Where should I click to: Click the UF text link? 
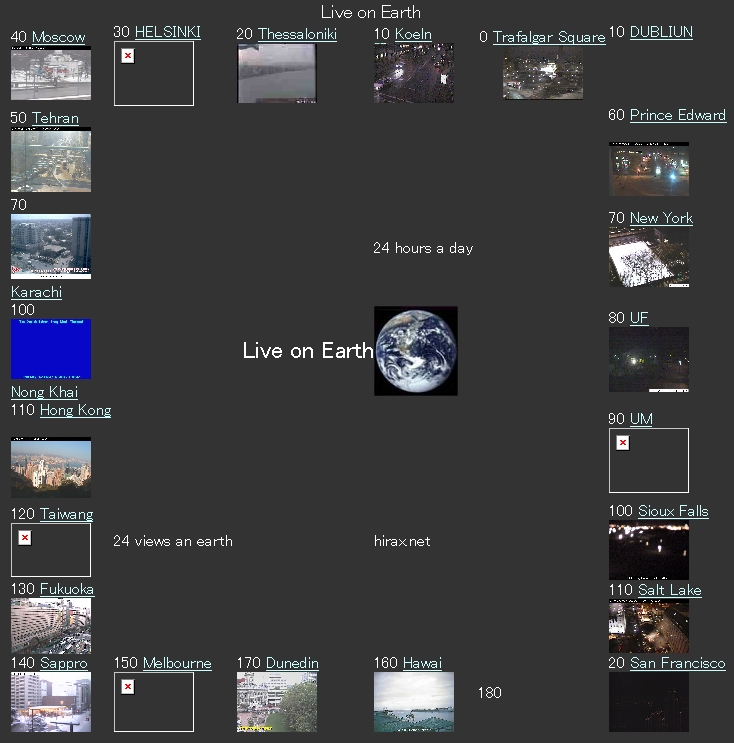[x=639, y=318]
